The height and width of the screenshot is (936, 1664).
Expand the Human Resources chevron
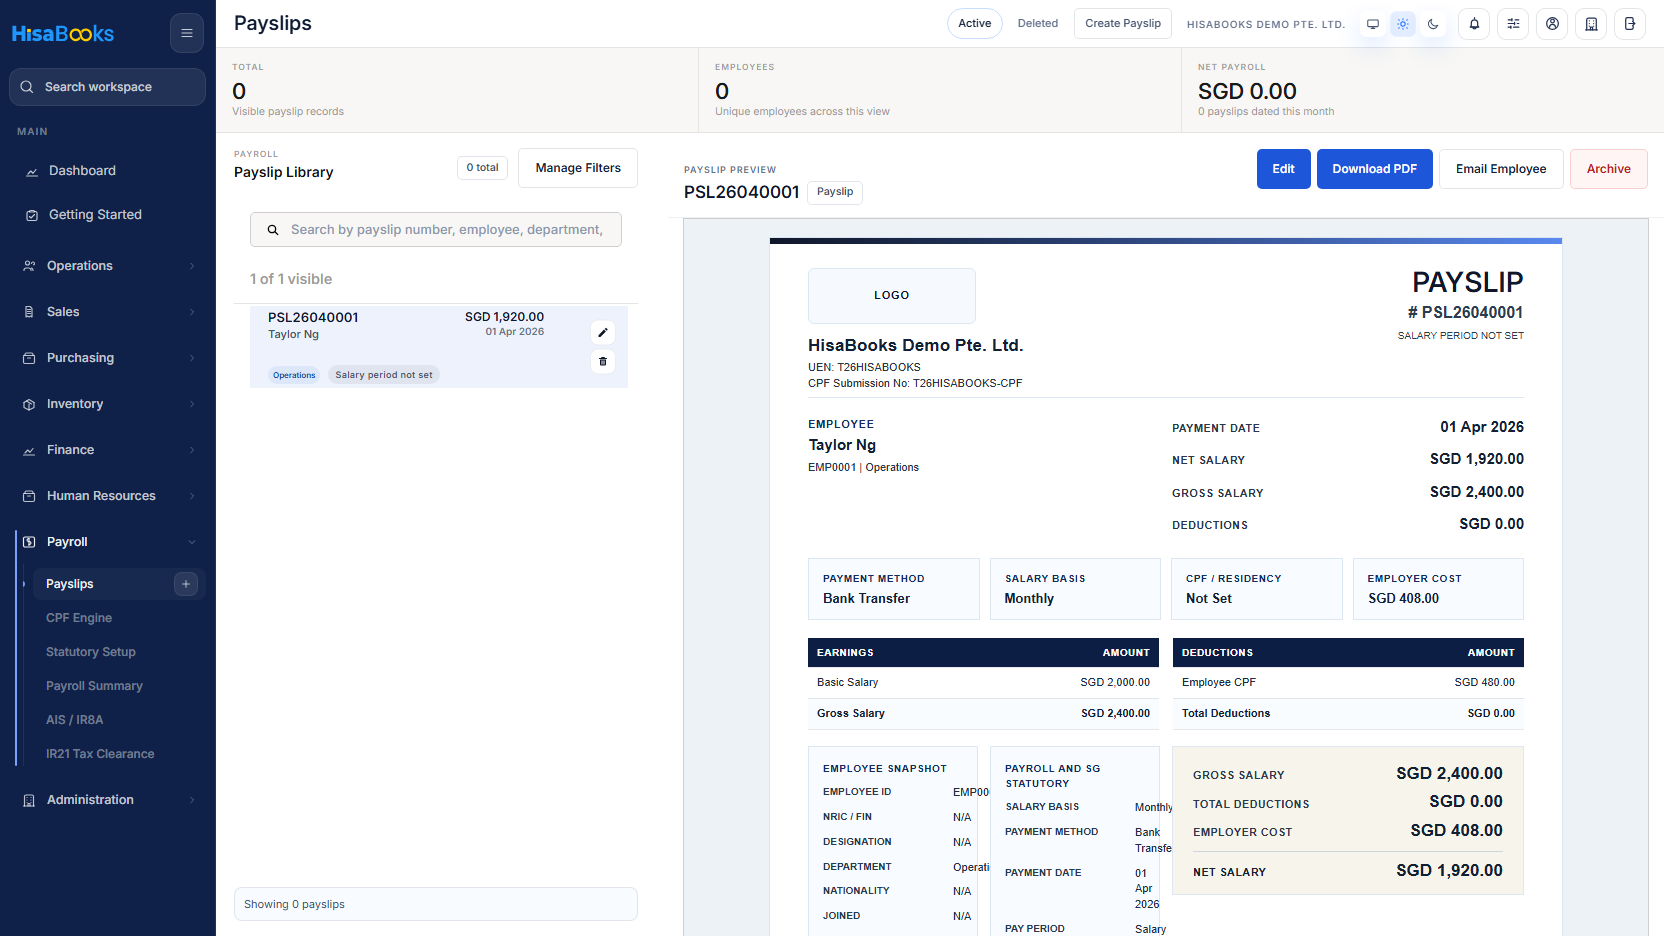pyautogui.click(x=192, y=496)
